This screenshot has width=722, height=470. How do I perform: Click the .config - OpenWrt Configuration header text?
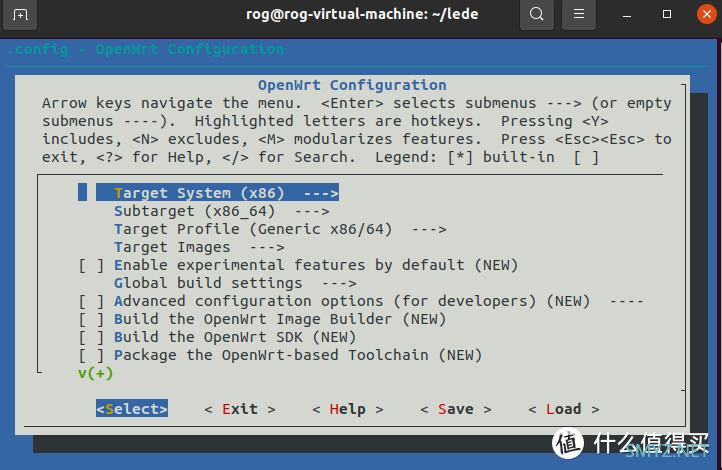tap(146, 49)
